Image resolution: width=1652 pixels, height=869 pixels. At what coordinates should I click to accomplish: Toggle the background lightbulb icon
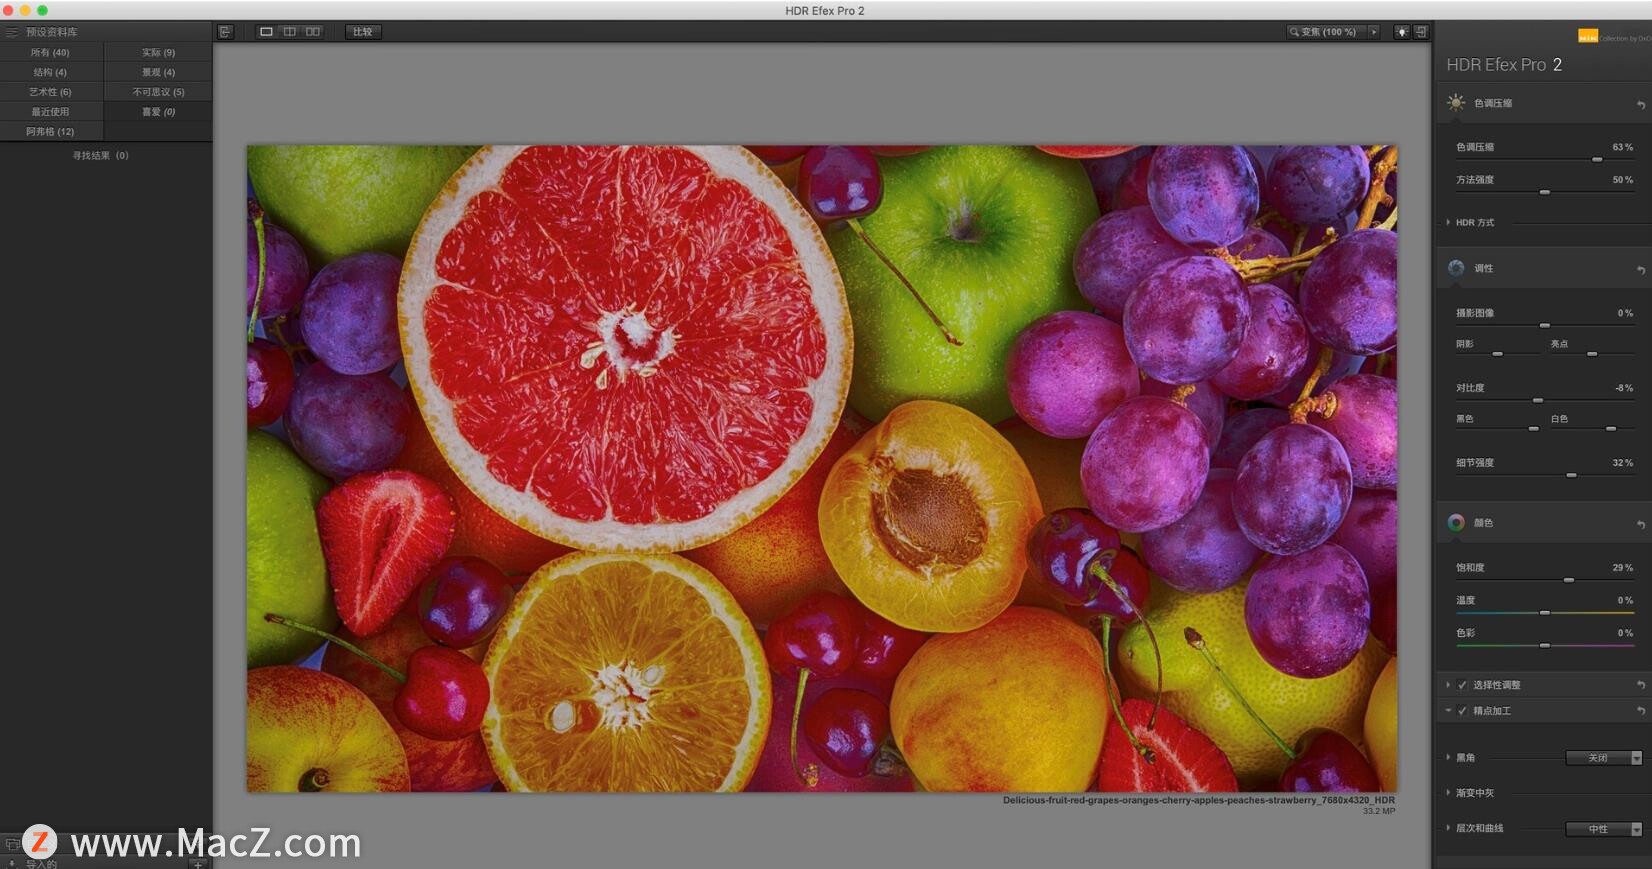point(1402,32)
